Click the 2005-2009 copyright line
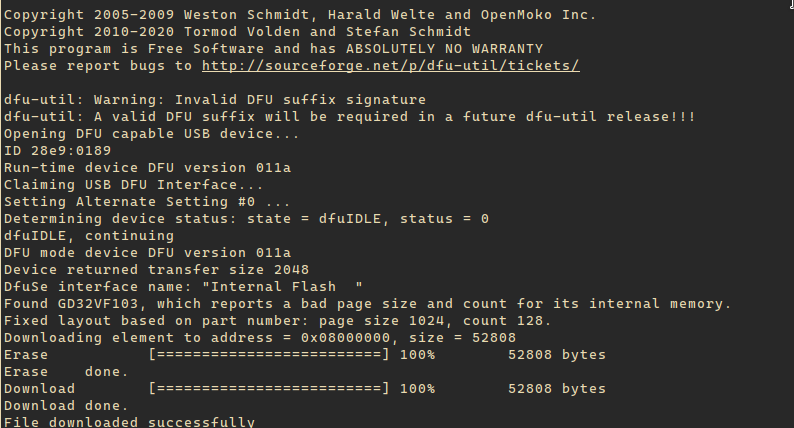 [300, 15]
